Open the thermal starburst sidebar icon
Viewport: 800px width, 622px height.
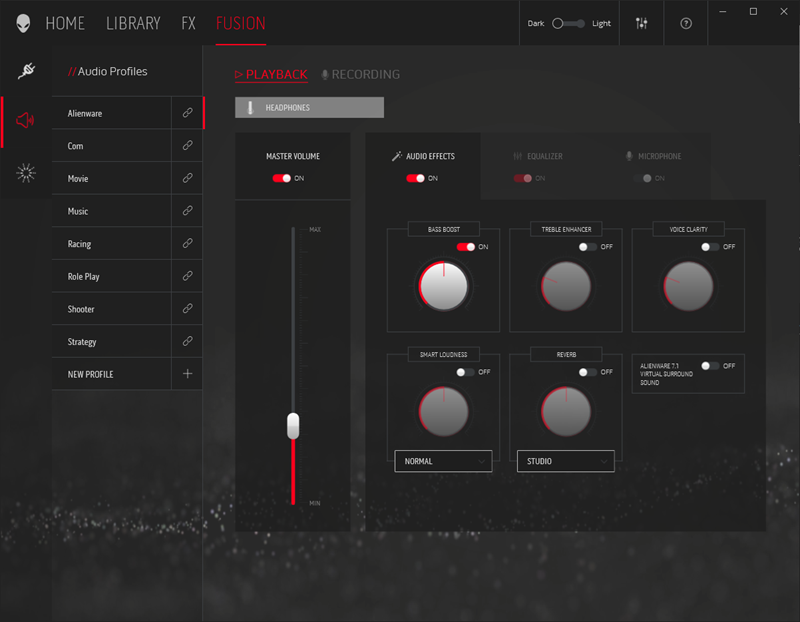tap(26, 173)
